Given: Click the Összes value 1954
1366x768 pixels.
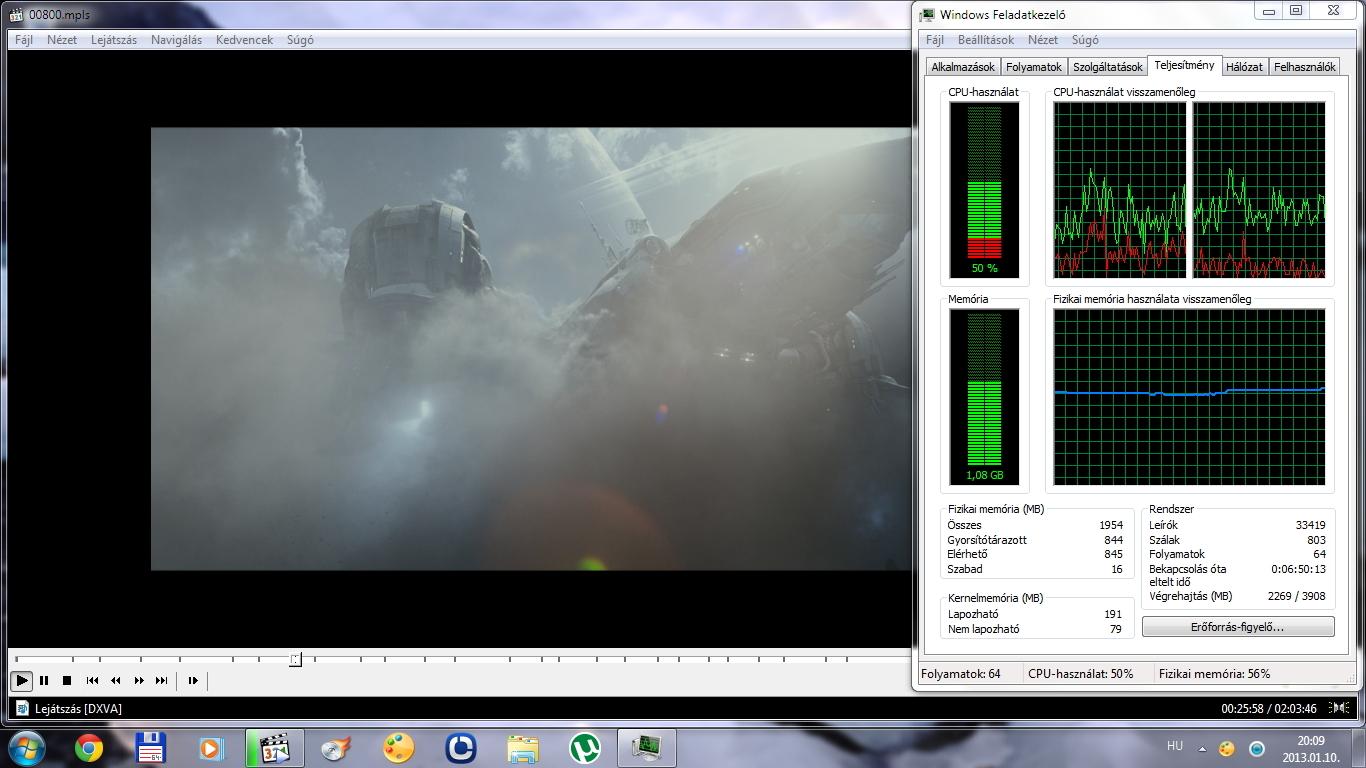Looking at the screenshot, I should pos(1110,525).
